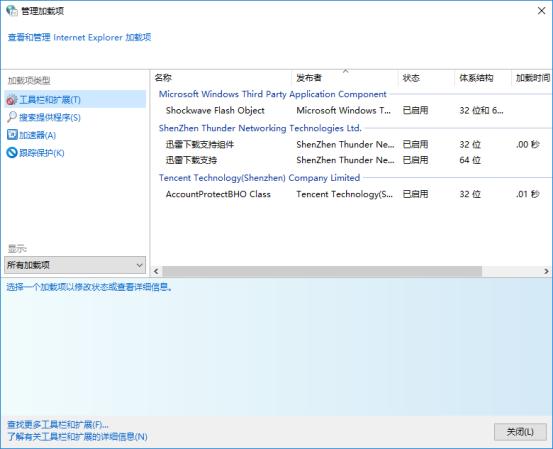Click publisher Microsoft Windows T... cell

point(344,110)
